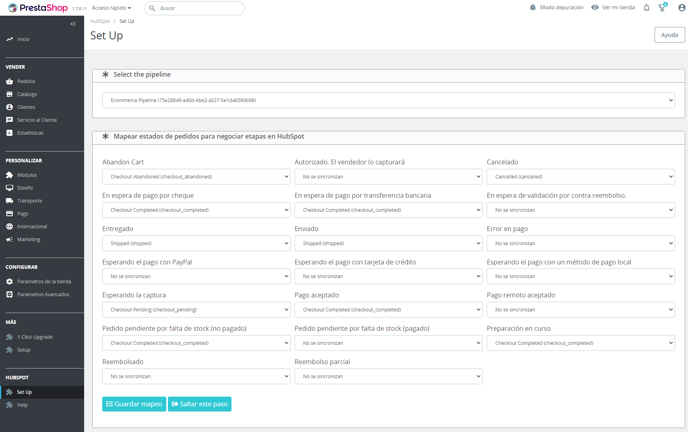Open the Pago remoto aceptado dropdown
The height and width of the screenshot is (432, 688).
tap(580, 310)
